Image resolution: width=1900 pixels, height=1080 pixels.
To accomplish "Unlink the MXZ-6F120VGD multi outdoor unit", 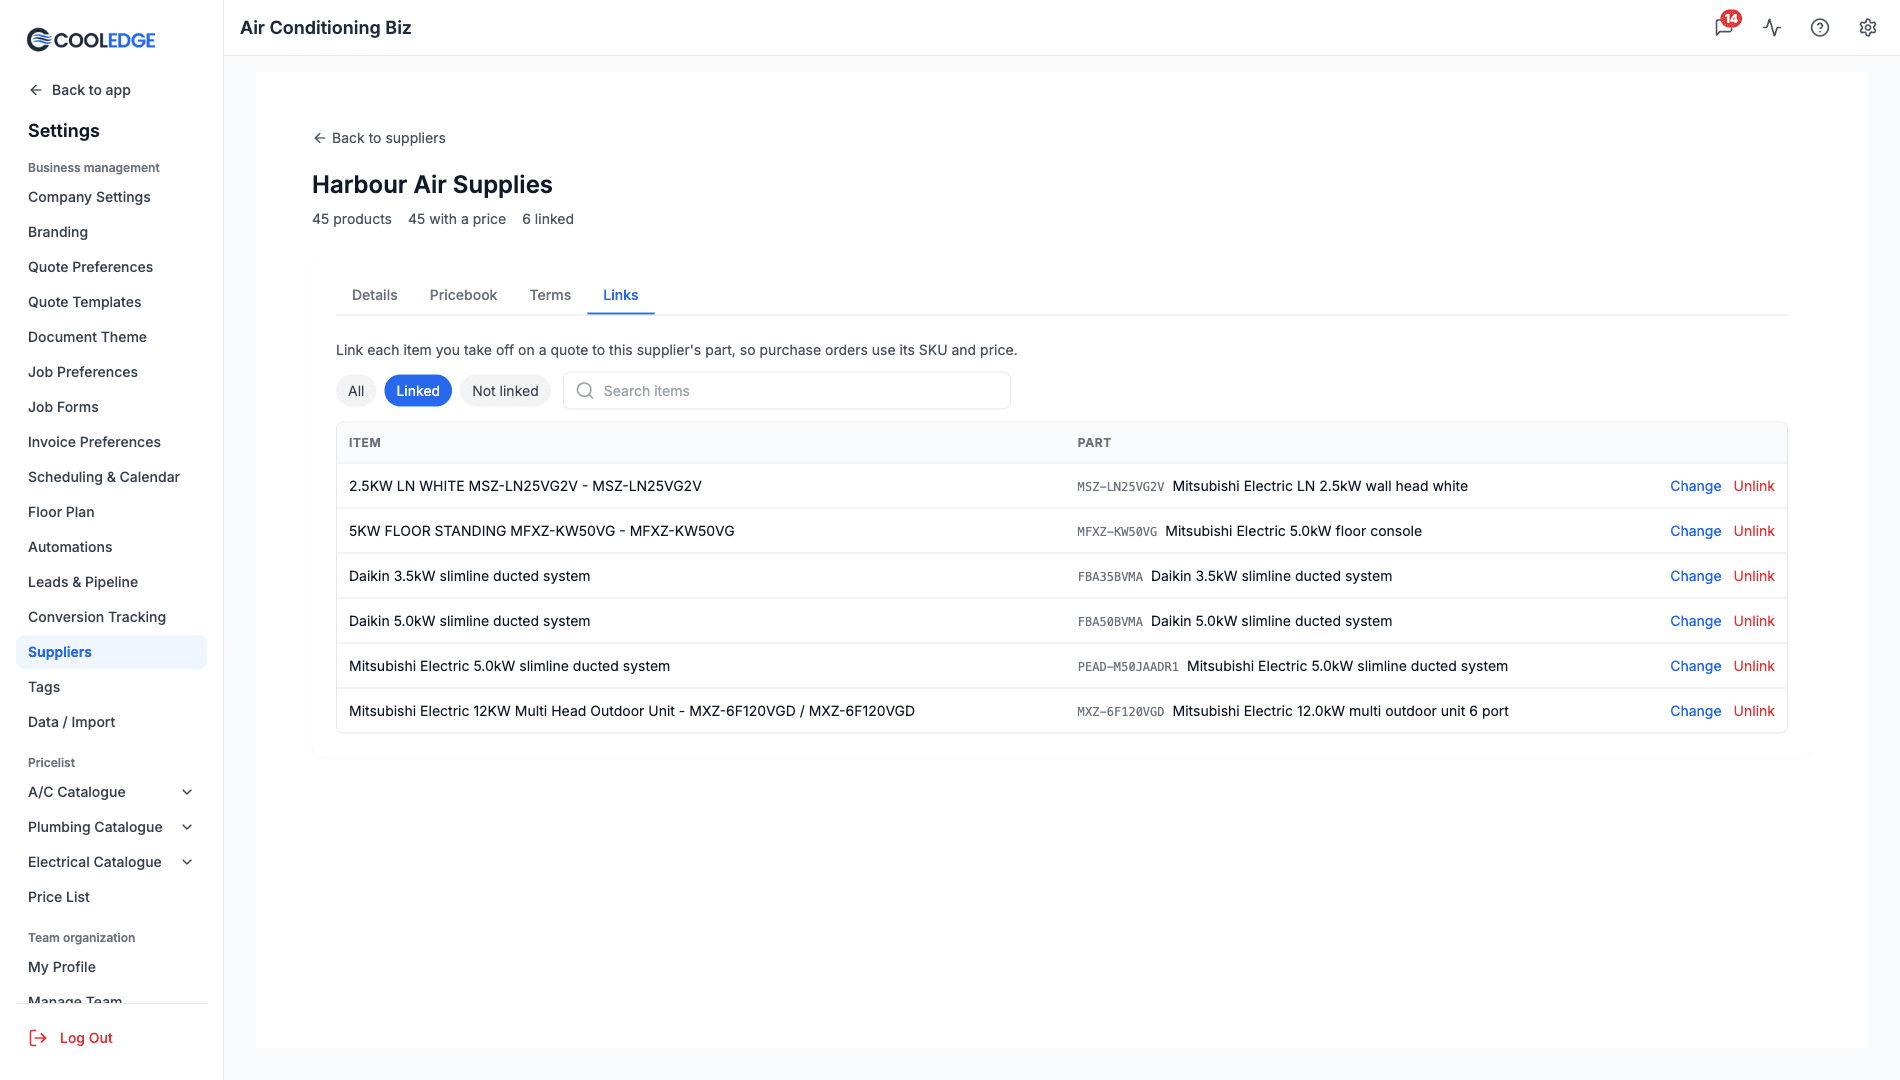I will [x=1754, y=711].
